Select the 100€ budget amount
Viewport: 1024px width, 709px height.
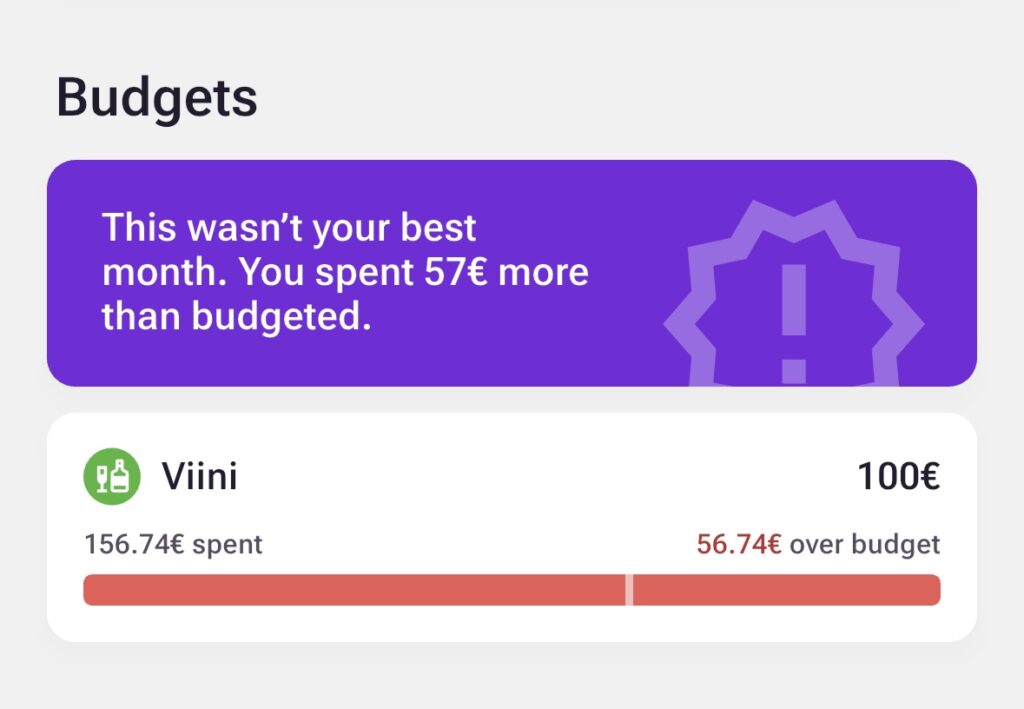898,477
